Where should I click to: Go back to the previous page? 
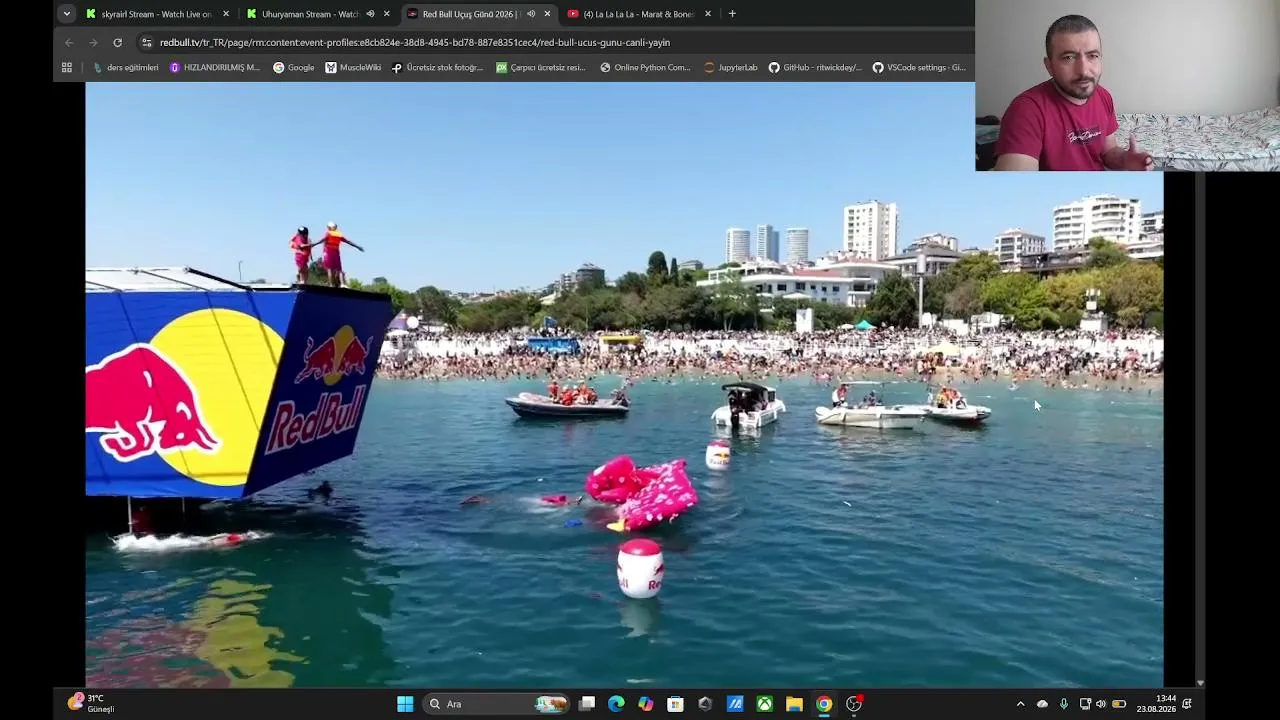[x=69, y=43]
